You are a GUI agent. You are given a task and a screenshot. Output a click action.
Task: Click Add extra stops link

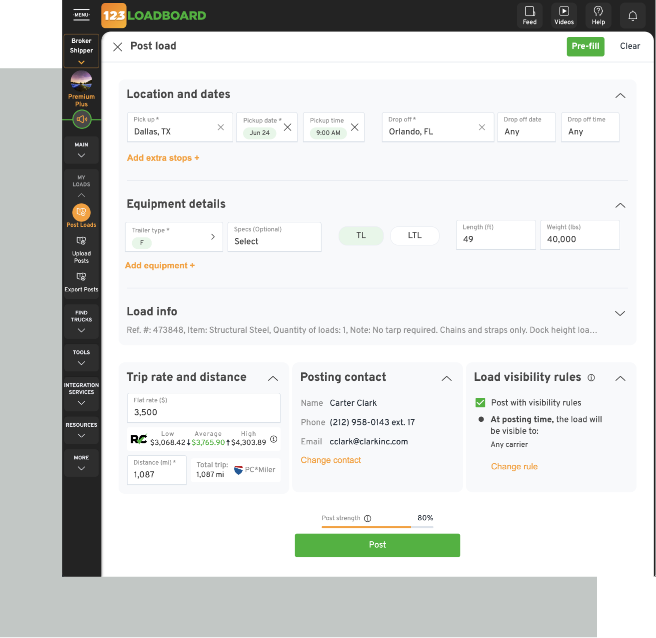tap(163, 158)
